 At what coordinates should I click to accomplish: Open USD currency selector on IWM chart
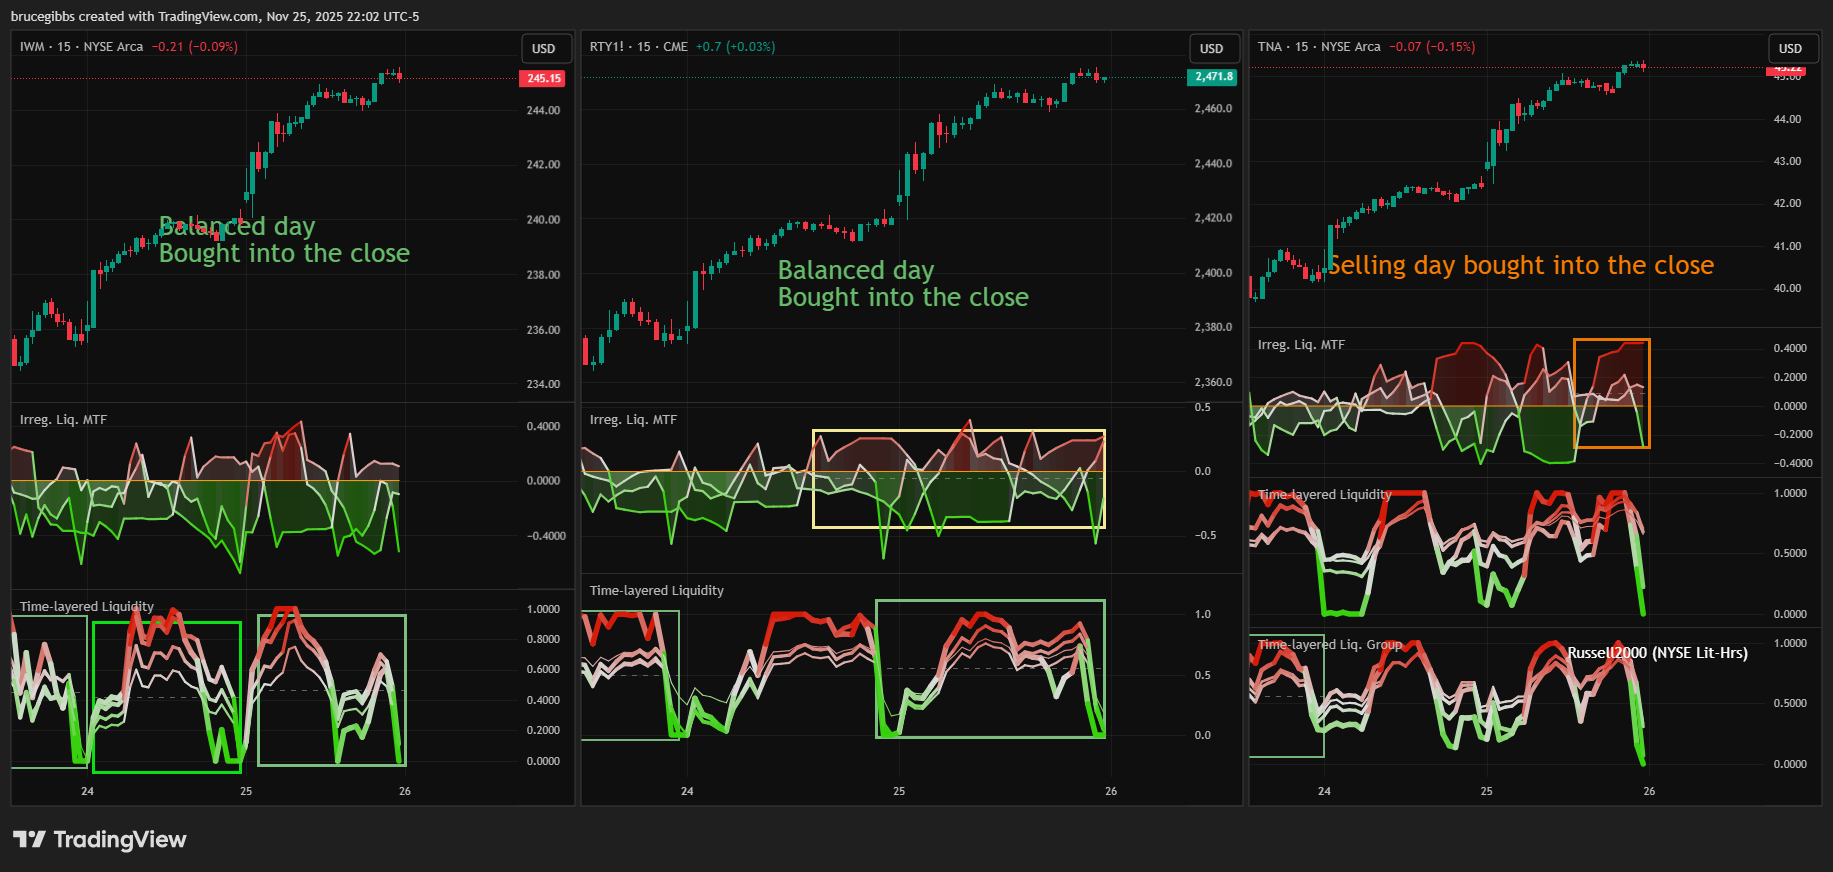pos(544,49)
